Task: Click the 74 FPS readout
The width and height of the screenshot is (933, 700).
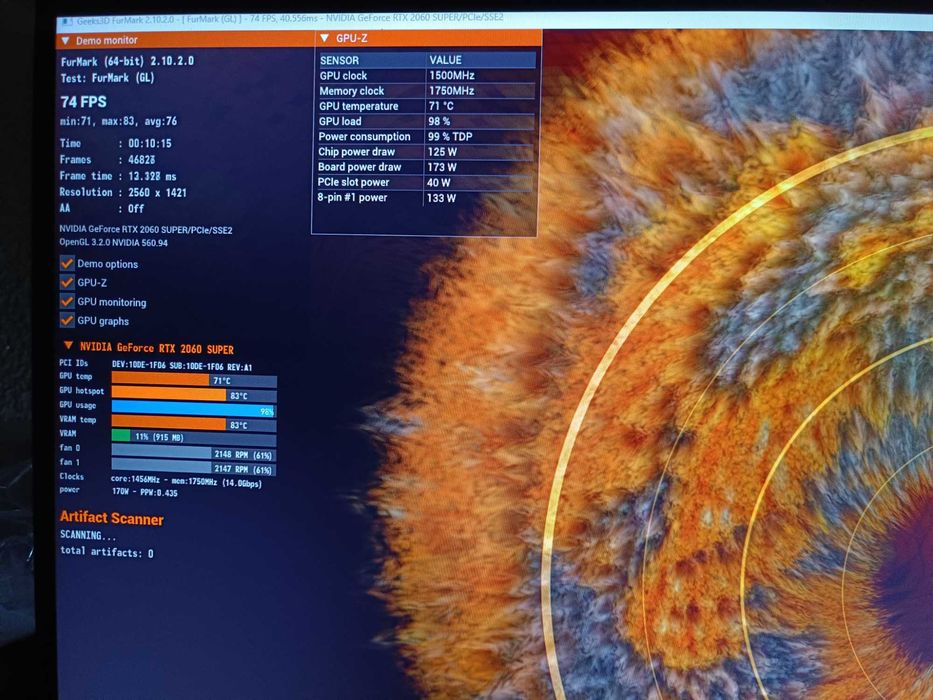Action: 83,102
